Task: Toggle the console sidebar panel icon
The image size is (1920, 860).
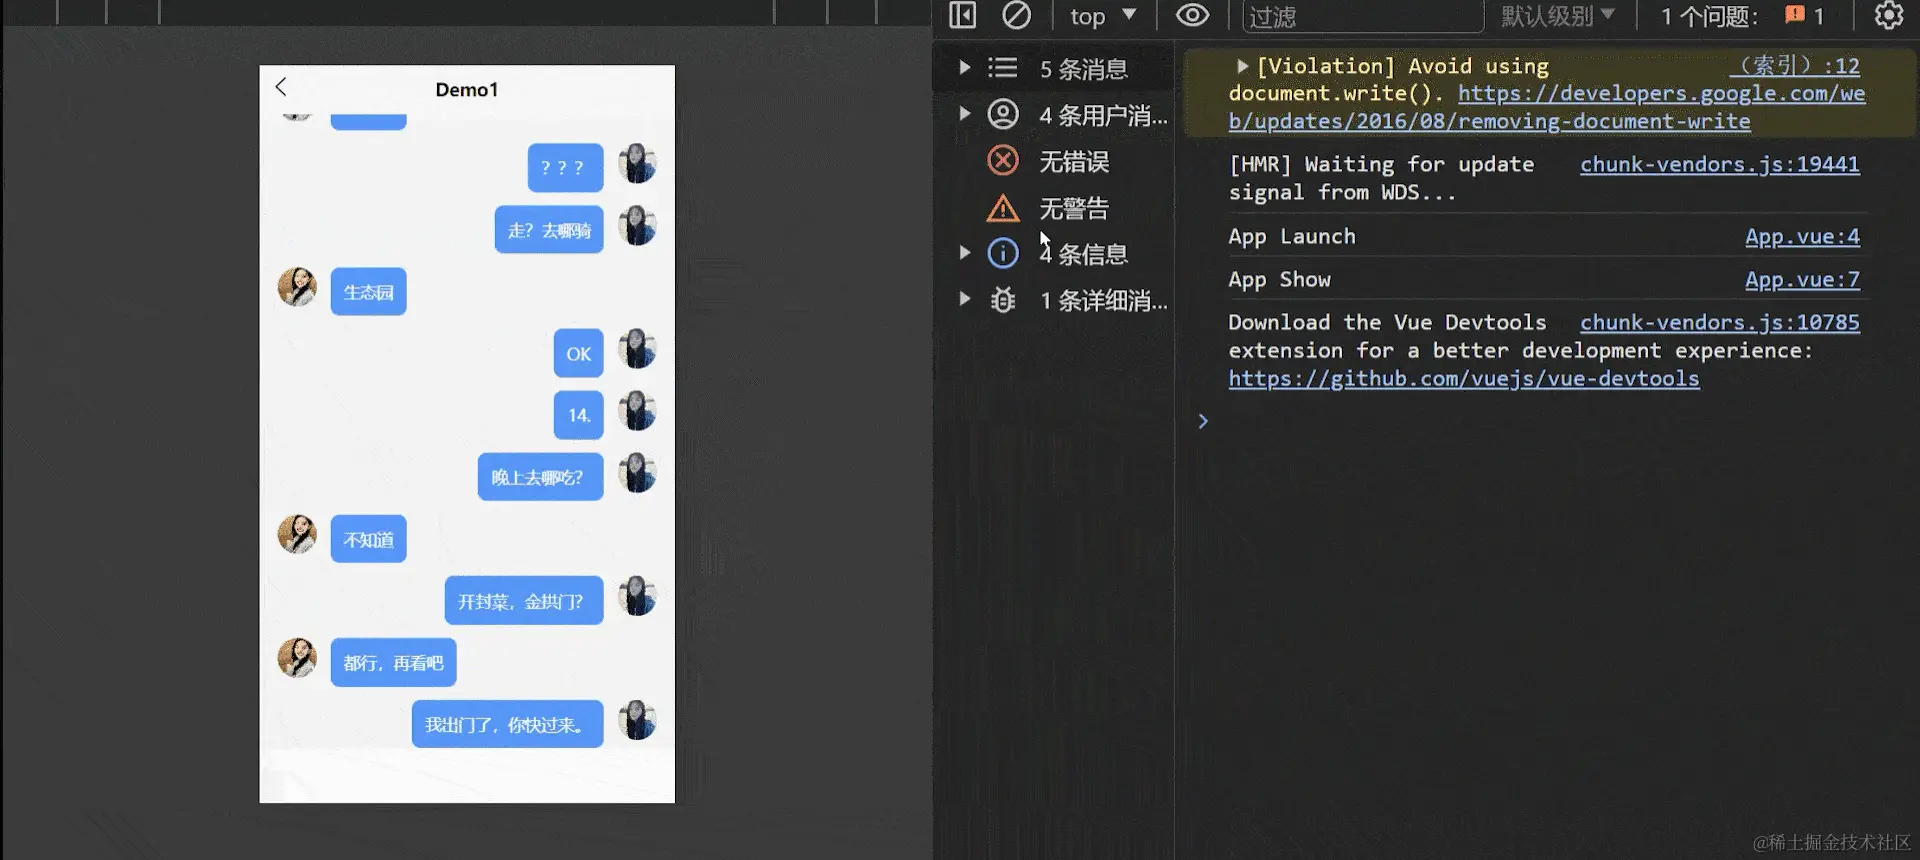Action: pyautogui.click(x=962, y=15)
